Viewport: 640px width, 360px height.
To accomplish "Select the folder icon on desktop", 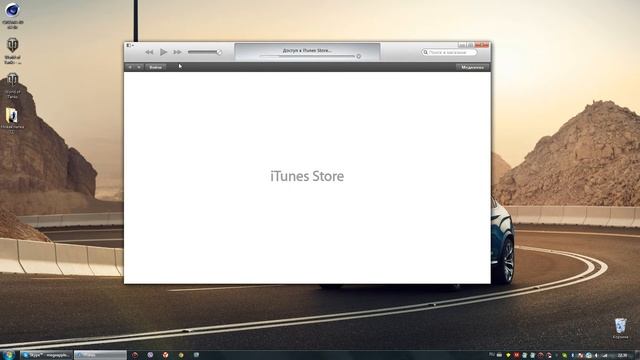I will point(12,120).
